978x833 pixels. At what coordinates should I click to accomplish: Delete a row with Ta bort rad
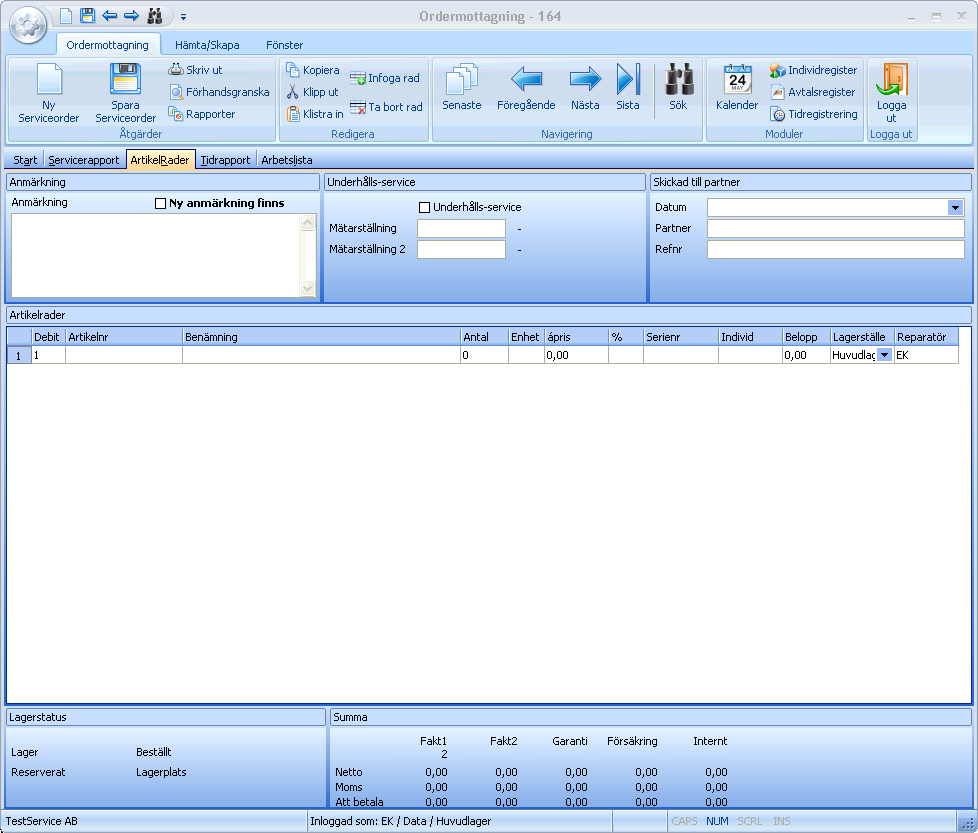(x=386, y=107)
